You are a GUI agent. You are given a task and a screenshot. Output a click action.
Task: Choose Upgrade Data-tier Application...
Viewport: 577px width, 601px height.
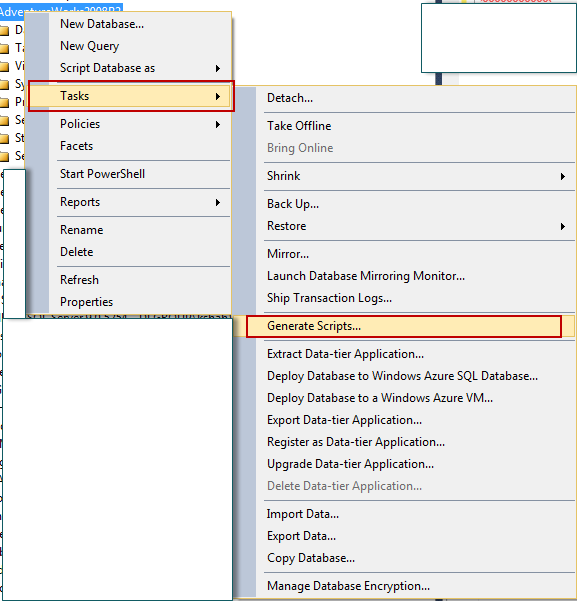pos(350,464)
